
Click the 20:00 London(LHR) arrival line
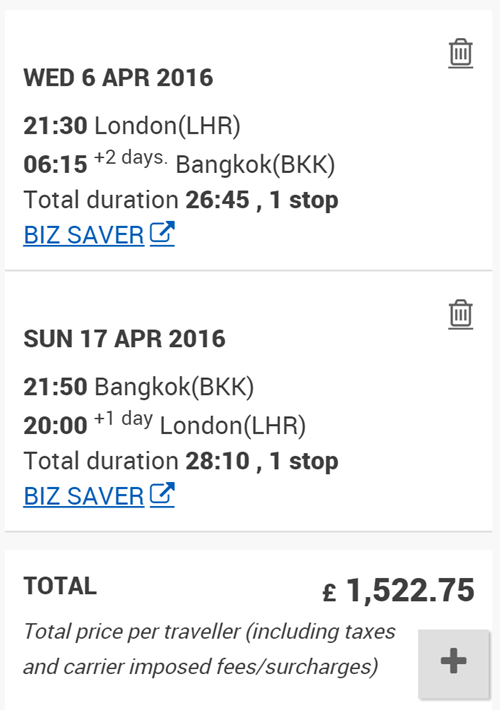click(165, 424)
